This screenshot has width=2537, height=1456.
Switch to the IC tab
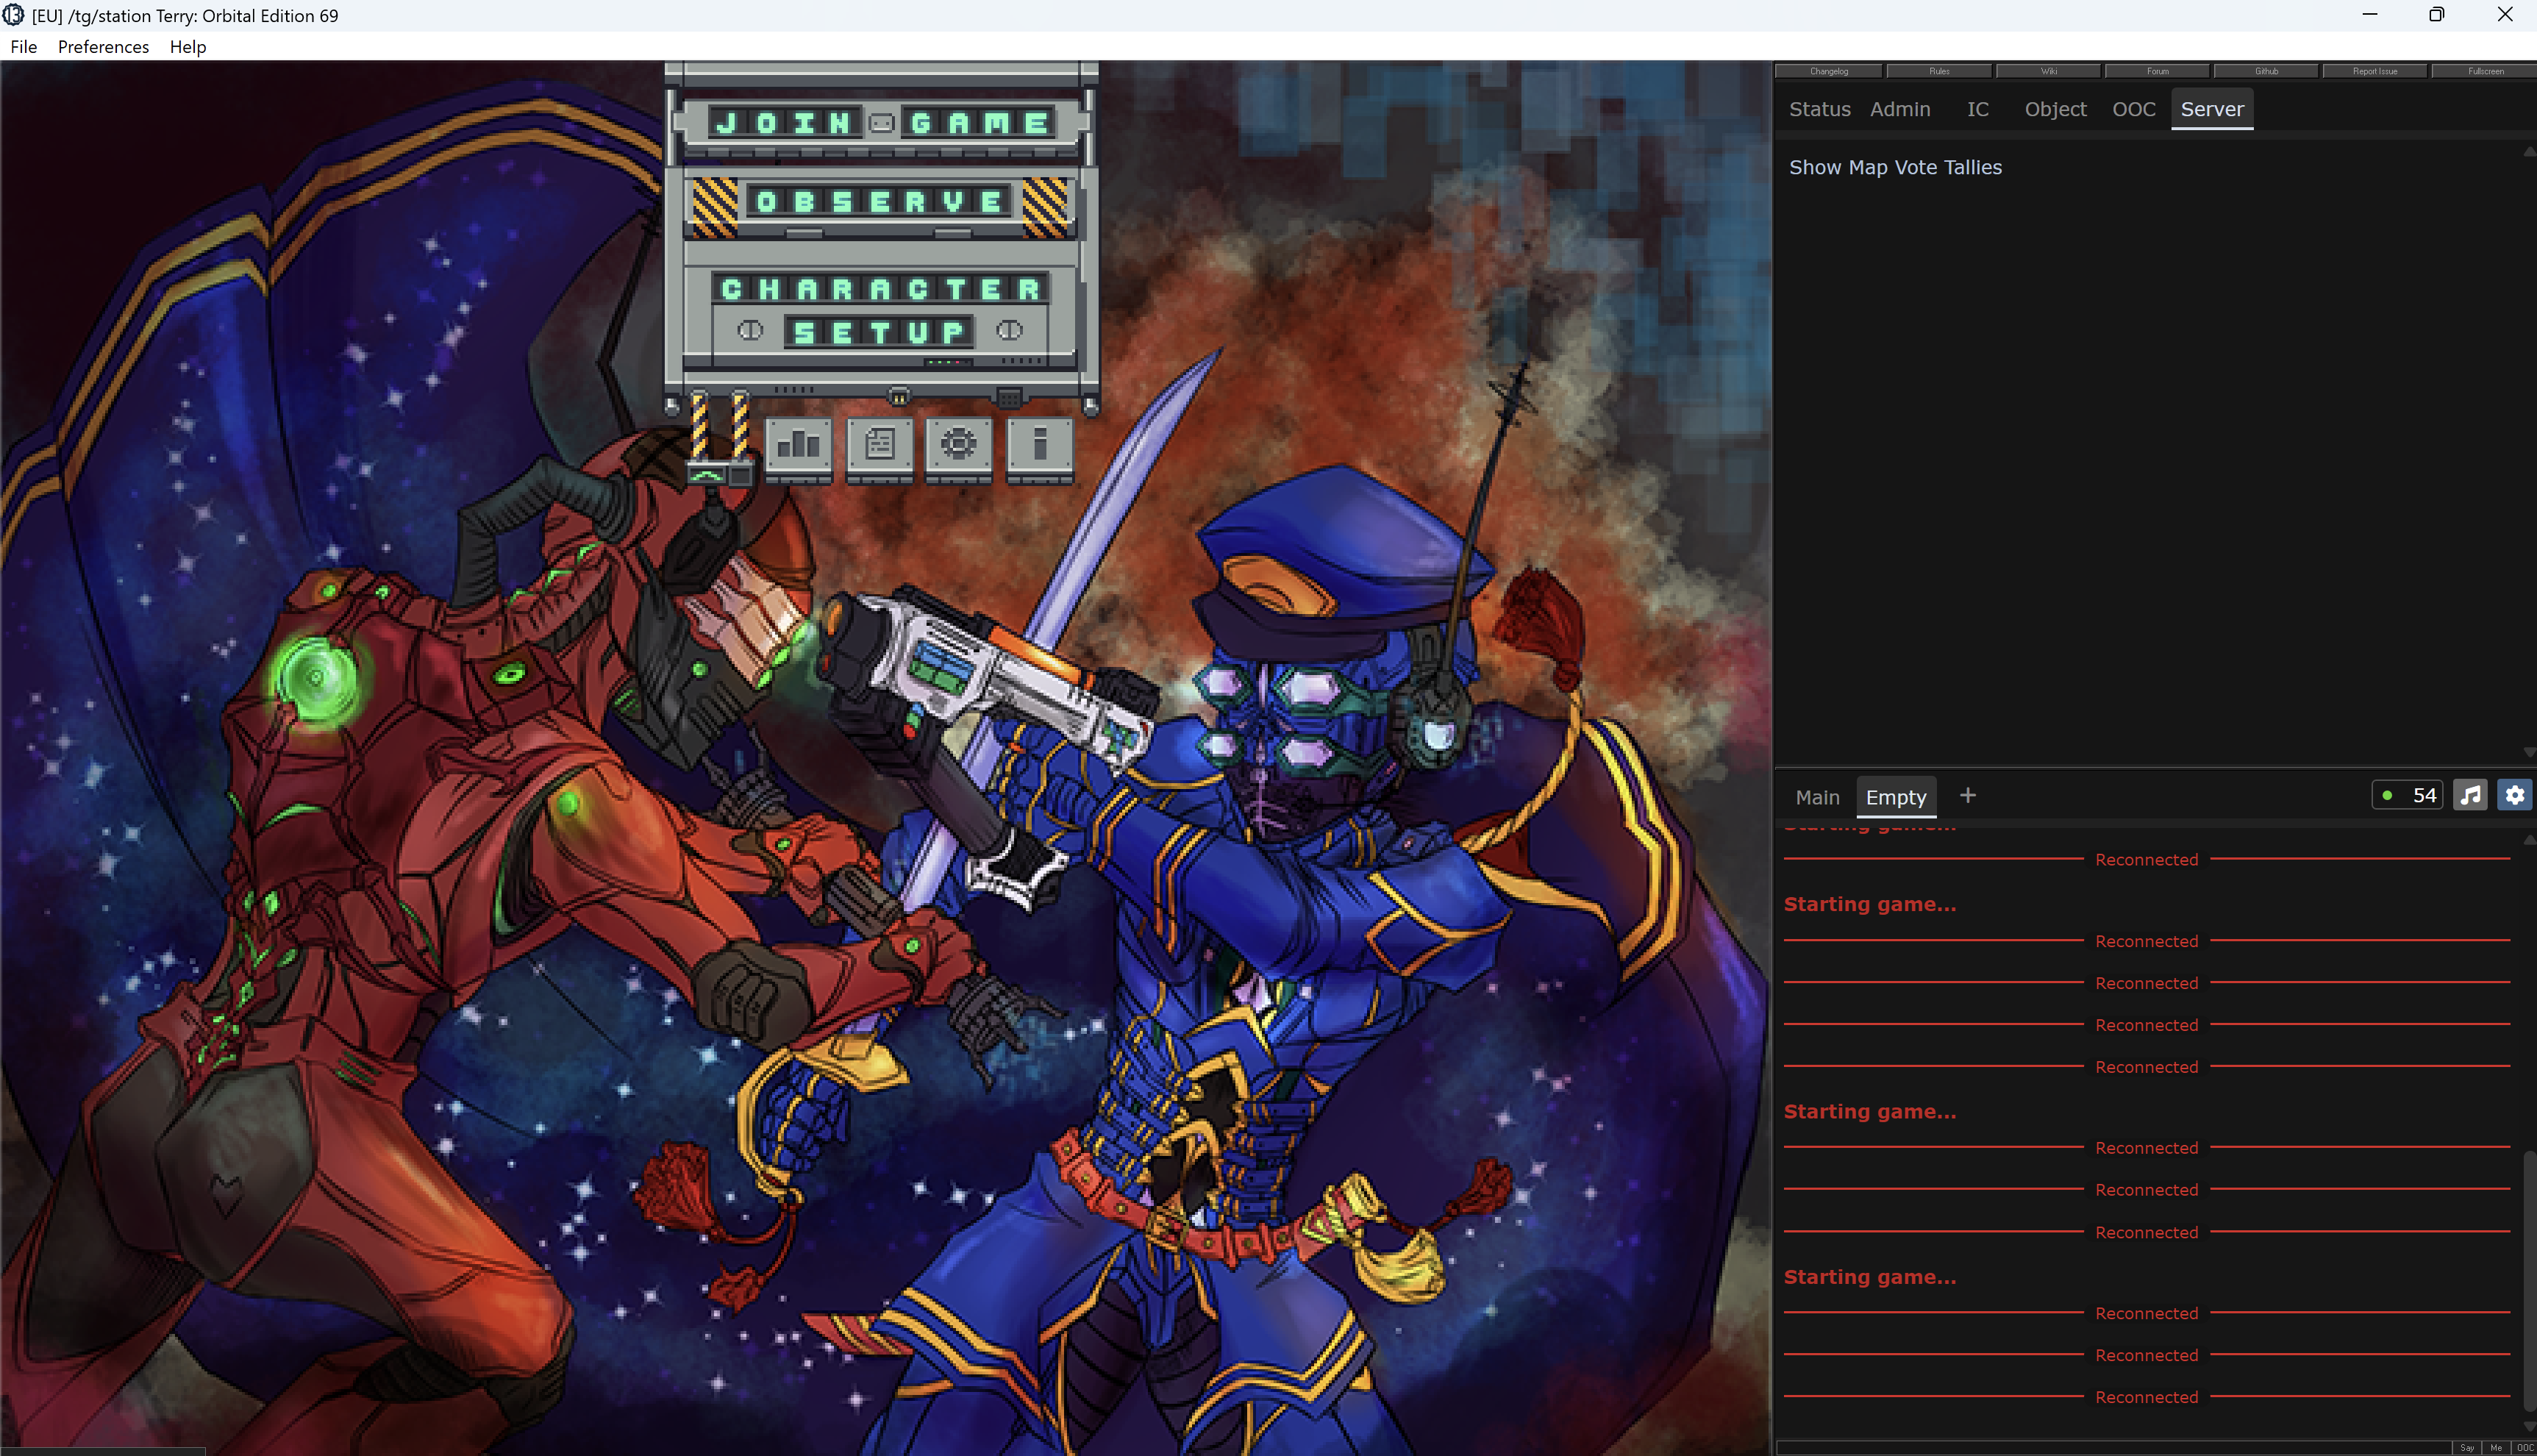coord(1977,109)
